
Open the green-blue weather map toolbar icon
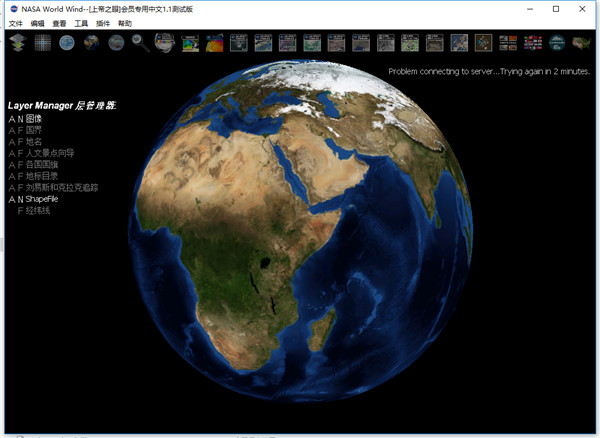point(190,43)
